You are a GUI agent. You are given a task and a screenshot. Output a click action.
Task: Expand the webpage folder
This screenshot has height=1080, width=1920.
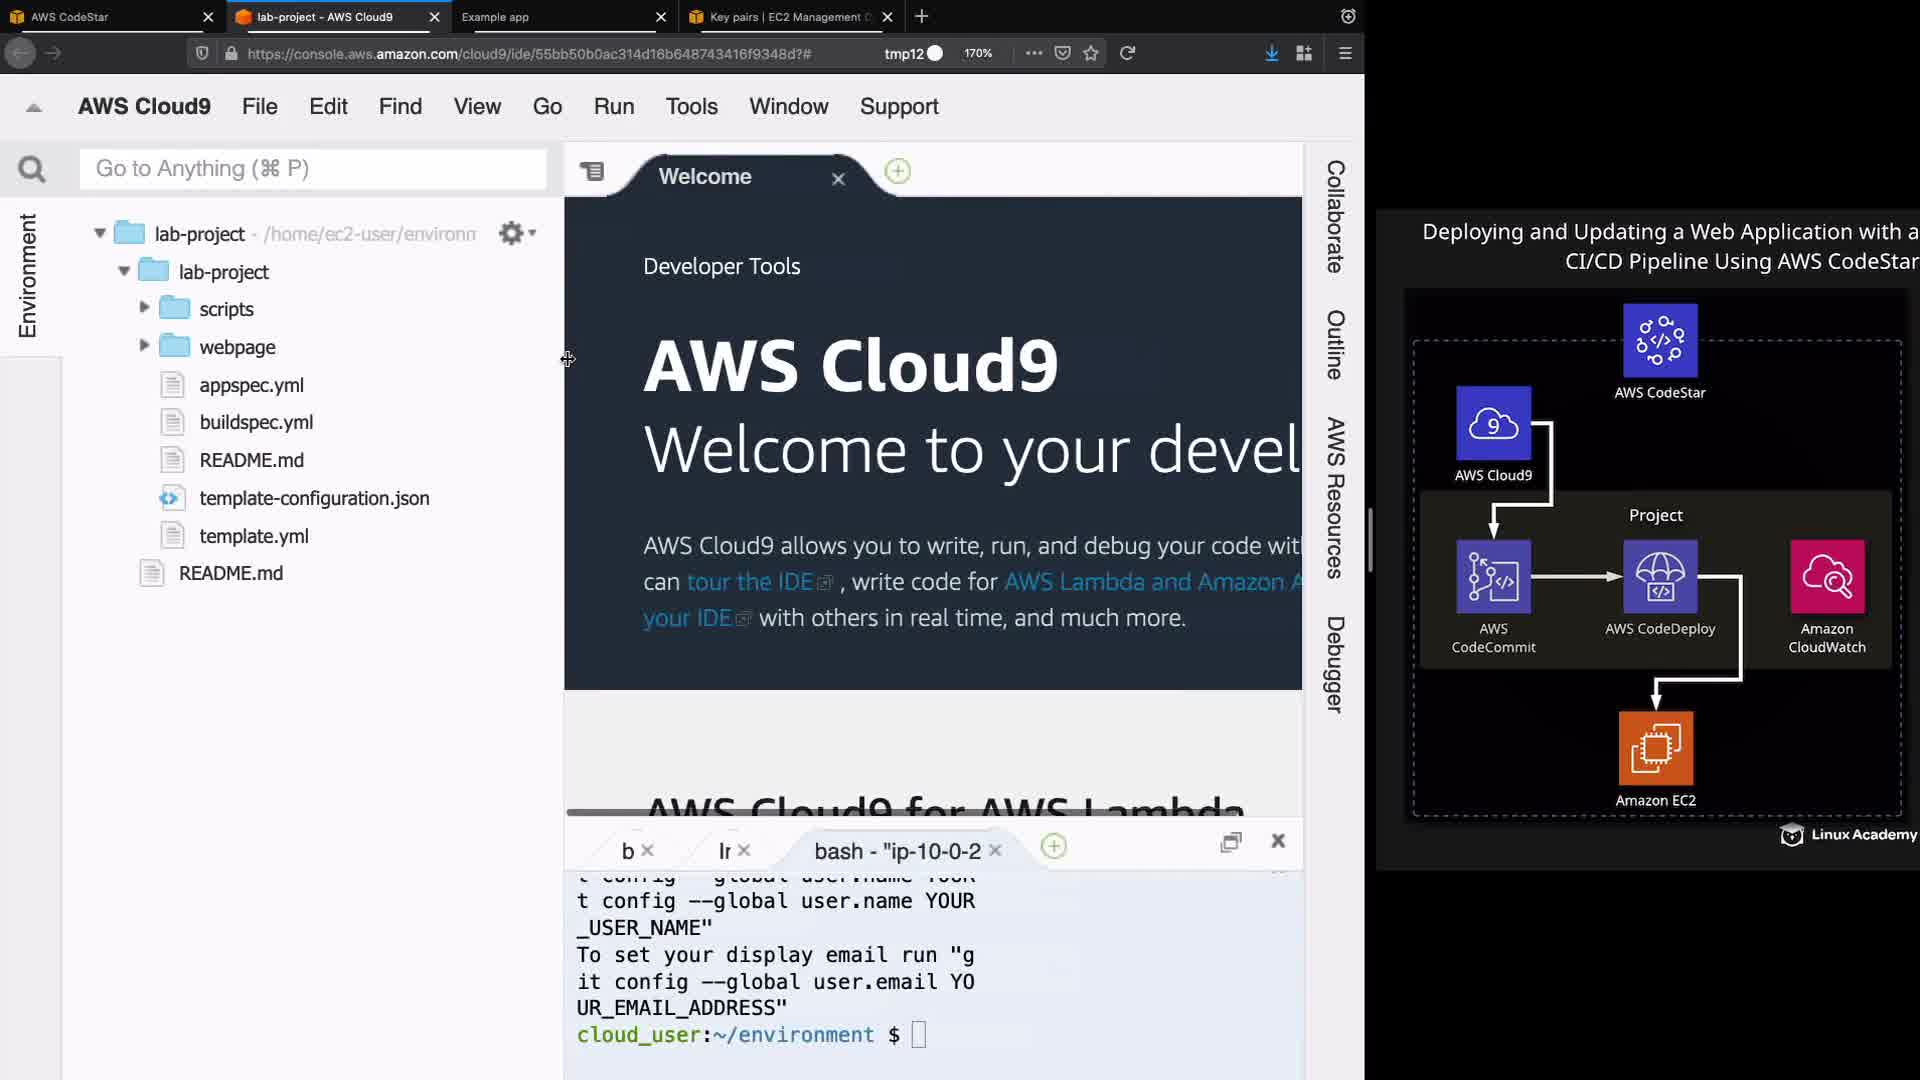pos(144,346)
